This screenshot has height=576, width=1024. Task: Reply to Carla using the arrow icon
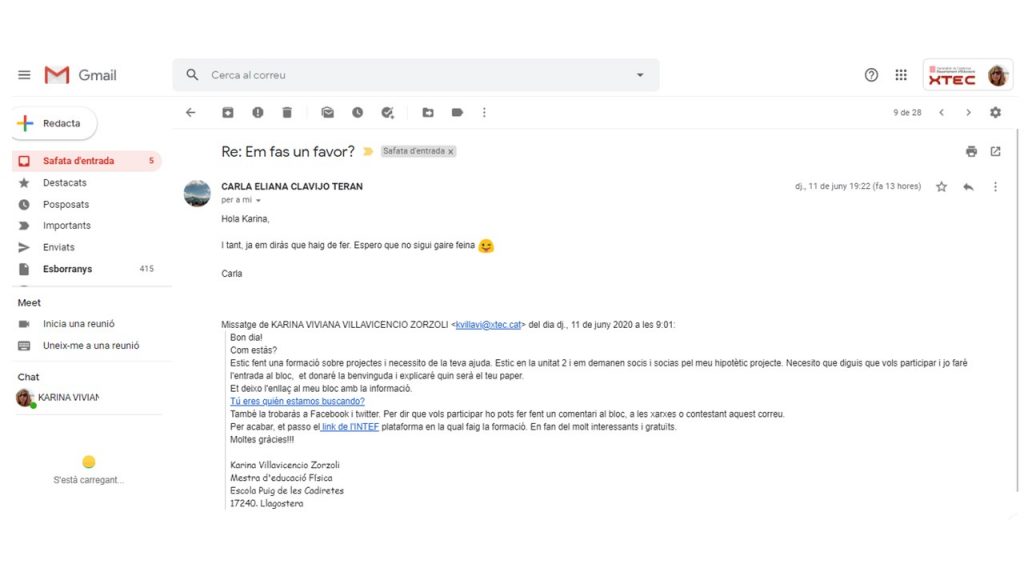pos(968,187)
